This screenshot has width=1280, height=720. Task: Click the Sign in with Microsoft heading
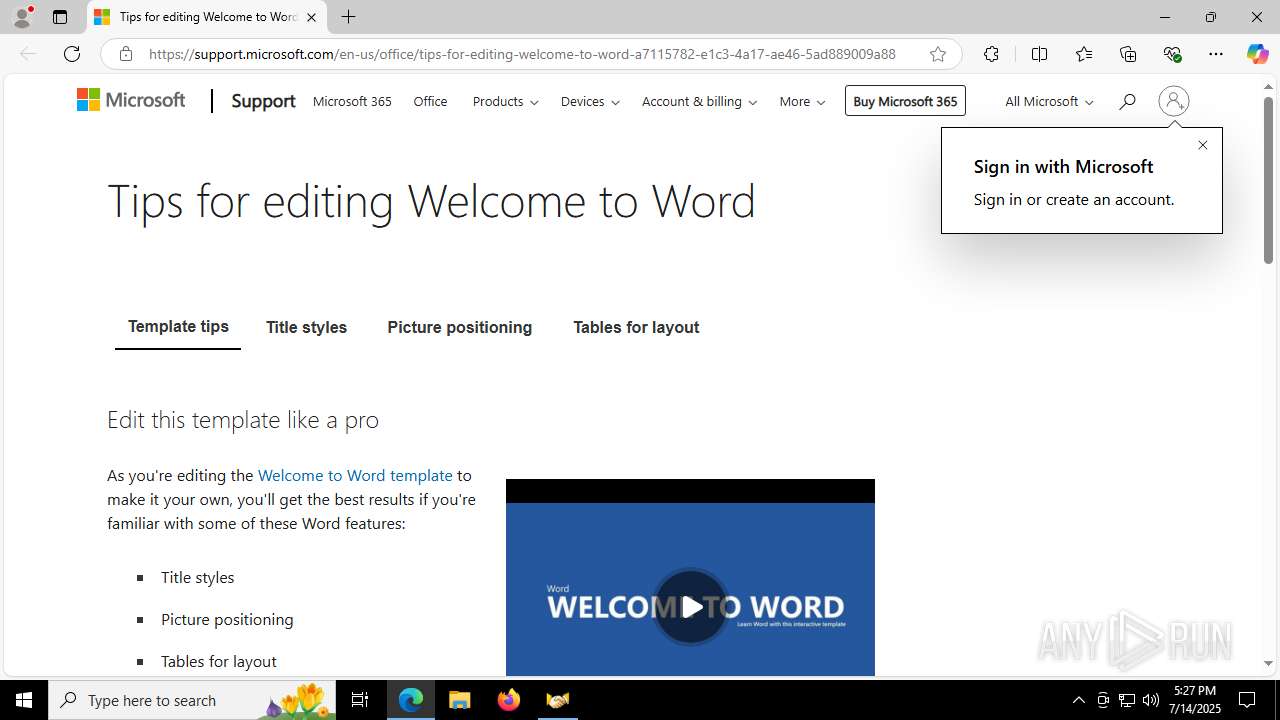1063,167
